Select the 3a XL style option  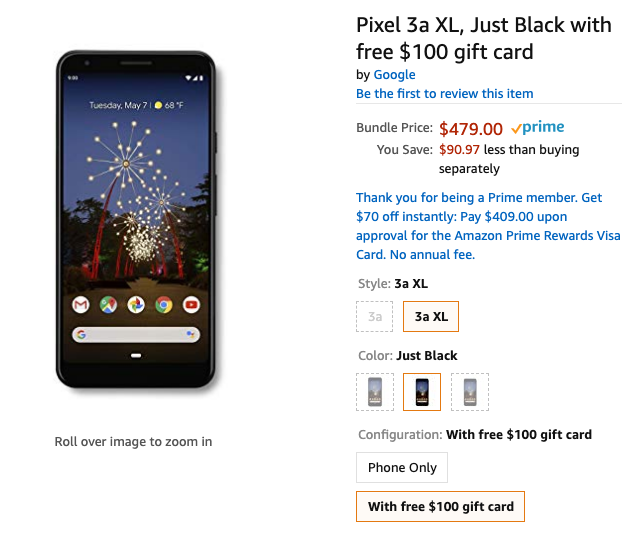(x=431, y=316)
